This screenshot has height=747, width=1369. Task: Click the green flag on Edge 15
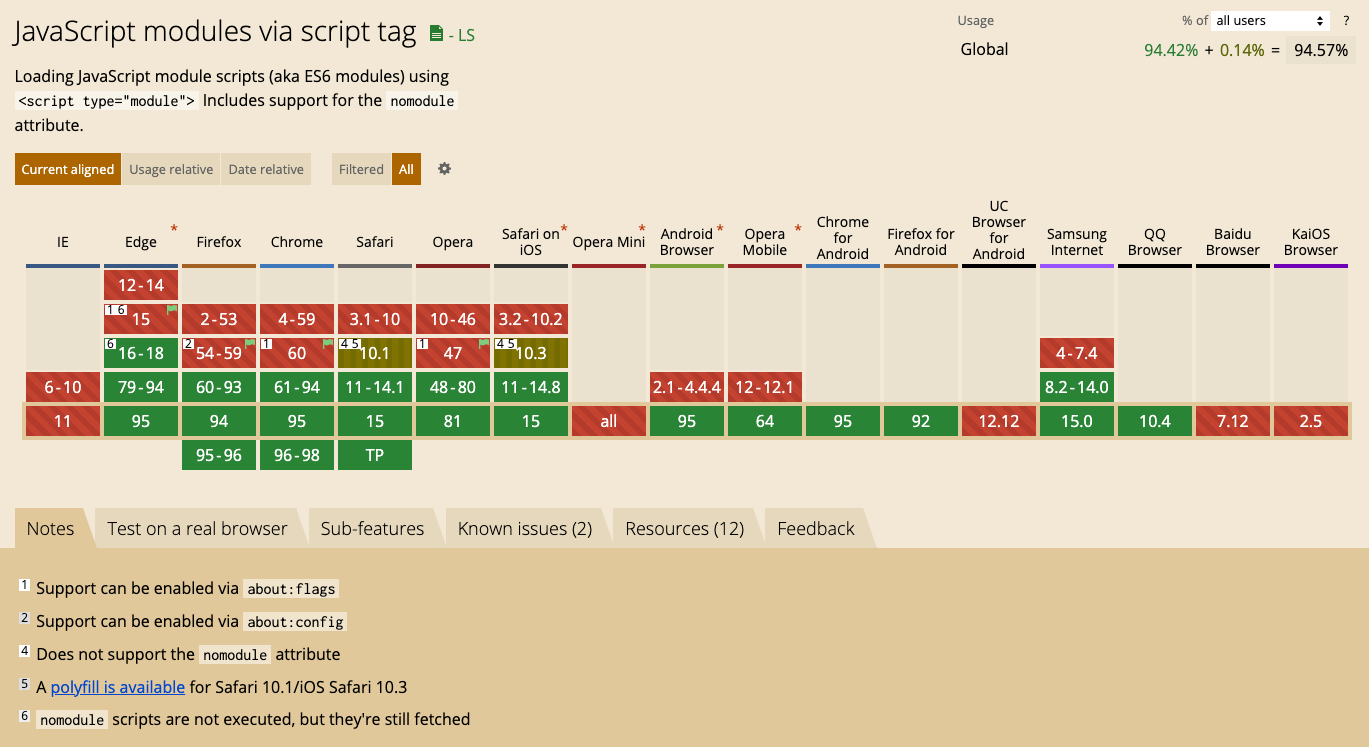point(172,310)
